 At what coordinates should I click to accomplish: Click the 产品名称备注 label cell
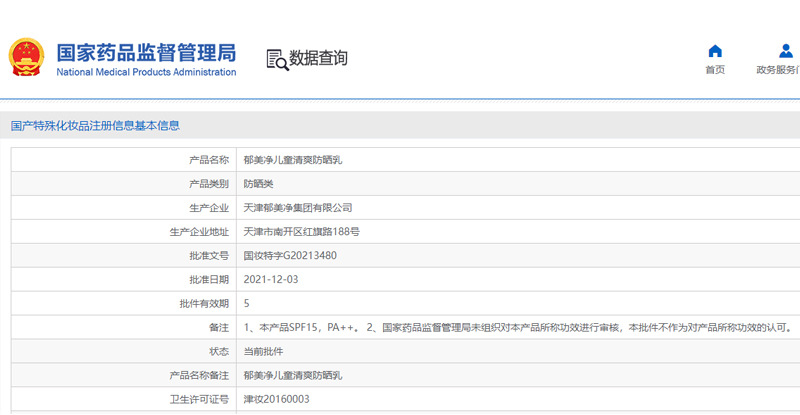124,376
